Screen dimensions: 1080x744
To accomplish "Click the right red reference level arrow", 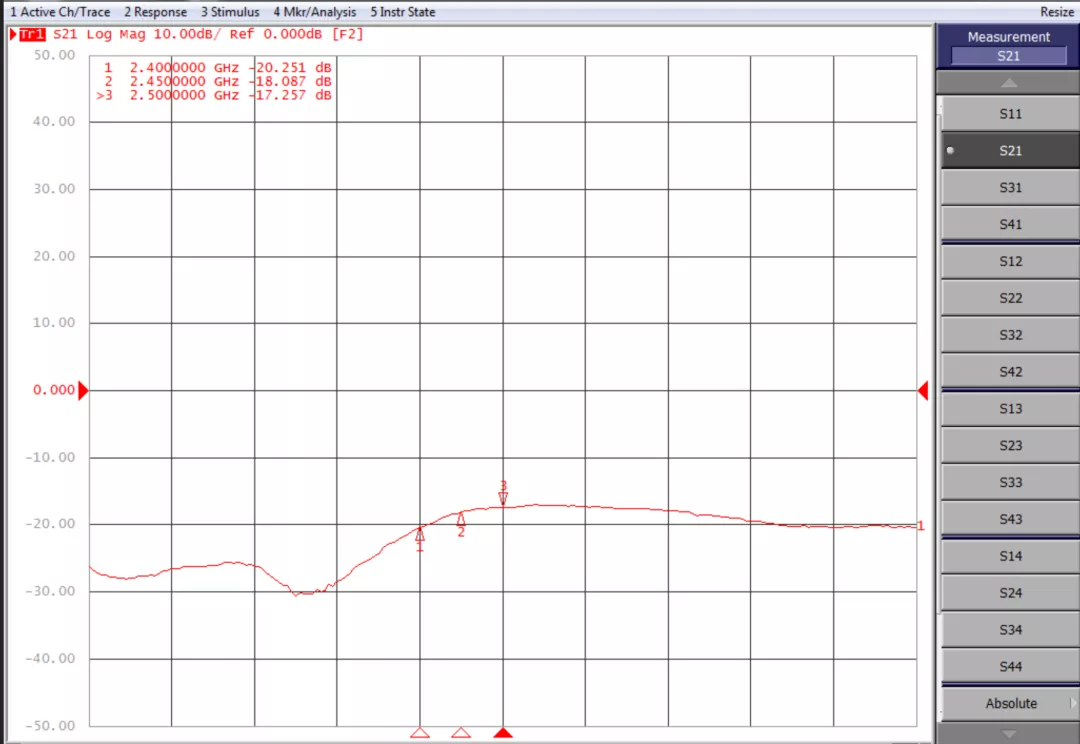I will pos(923,390).
